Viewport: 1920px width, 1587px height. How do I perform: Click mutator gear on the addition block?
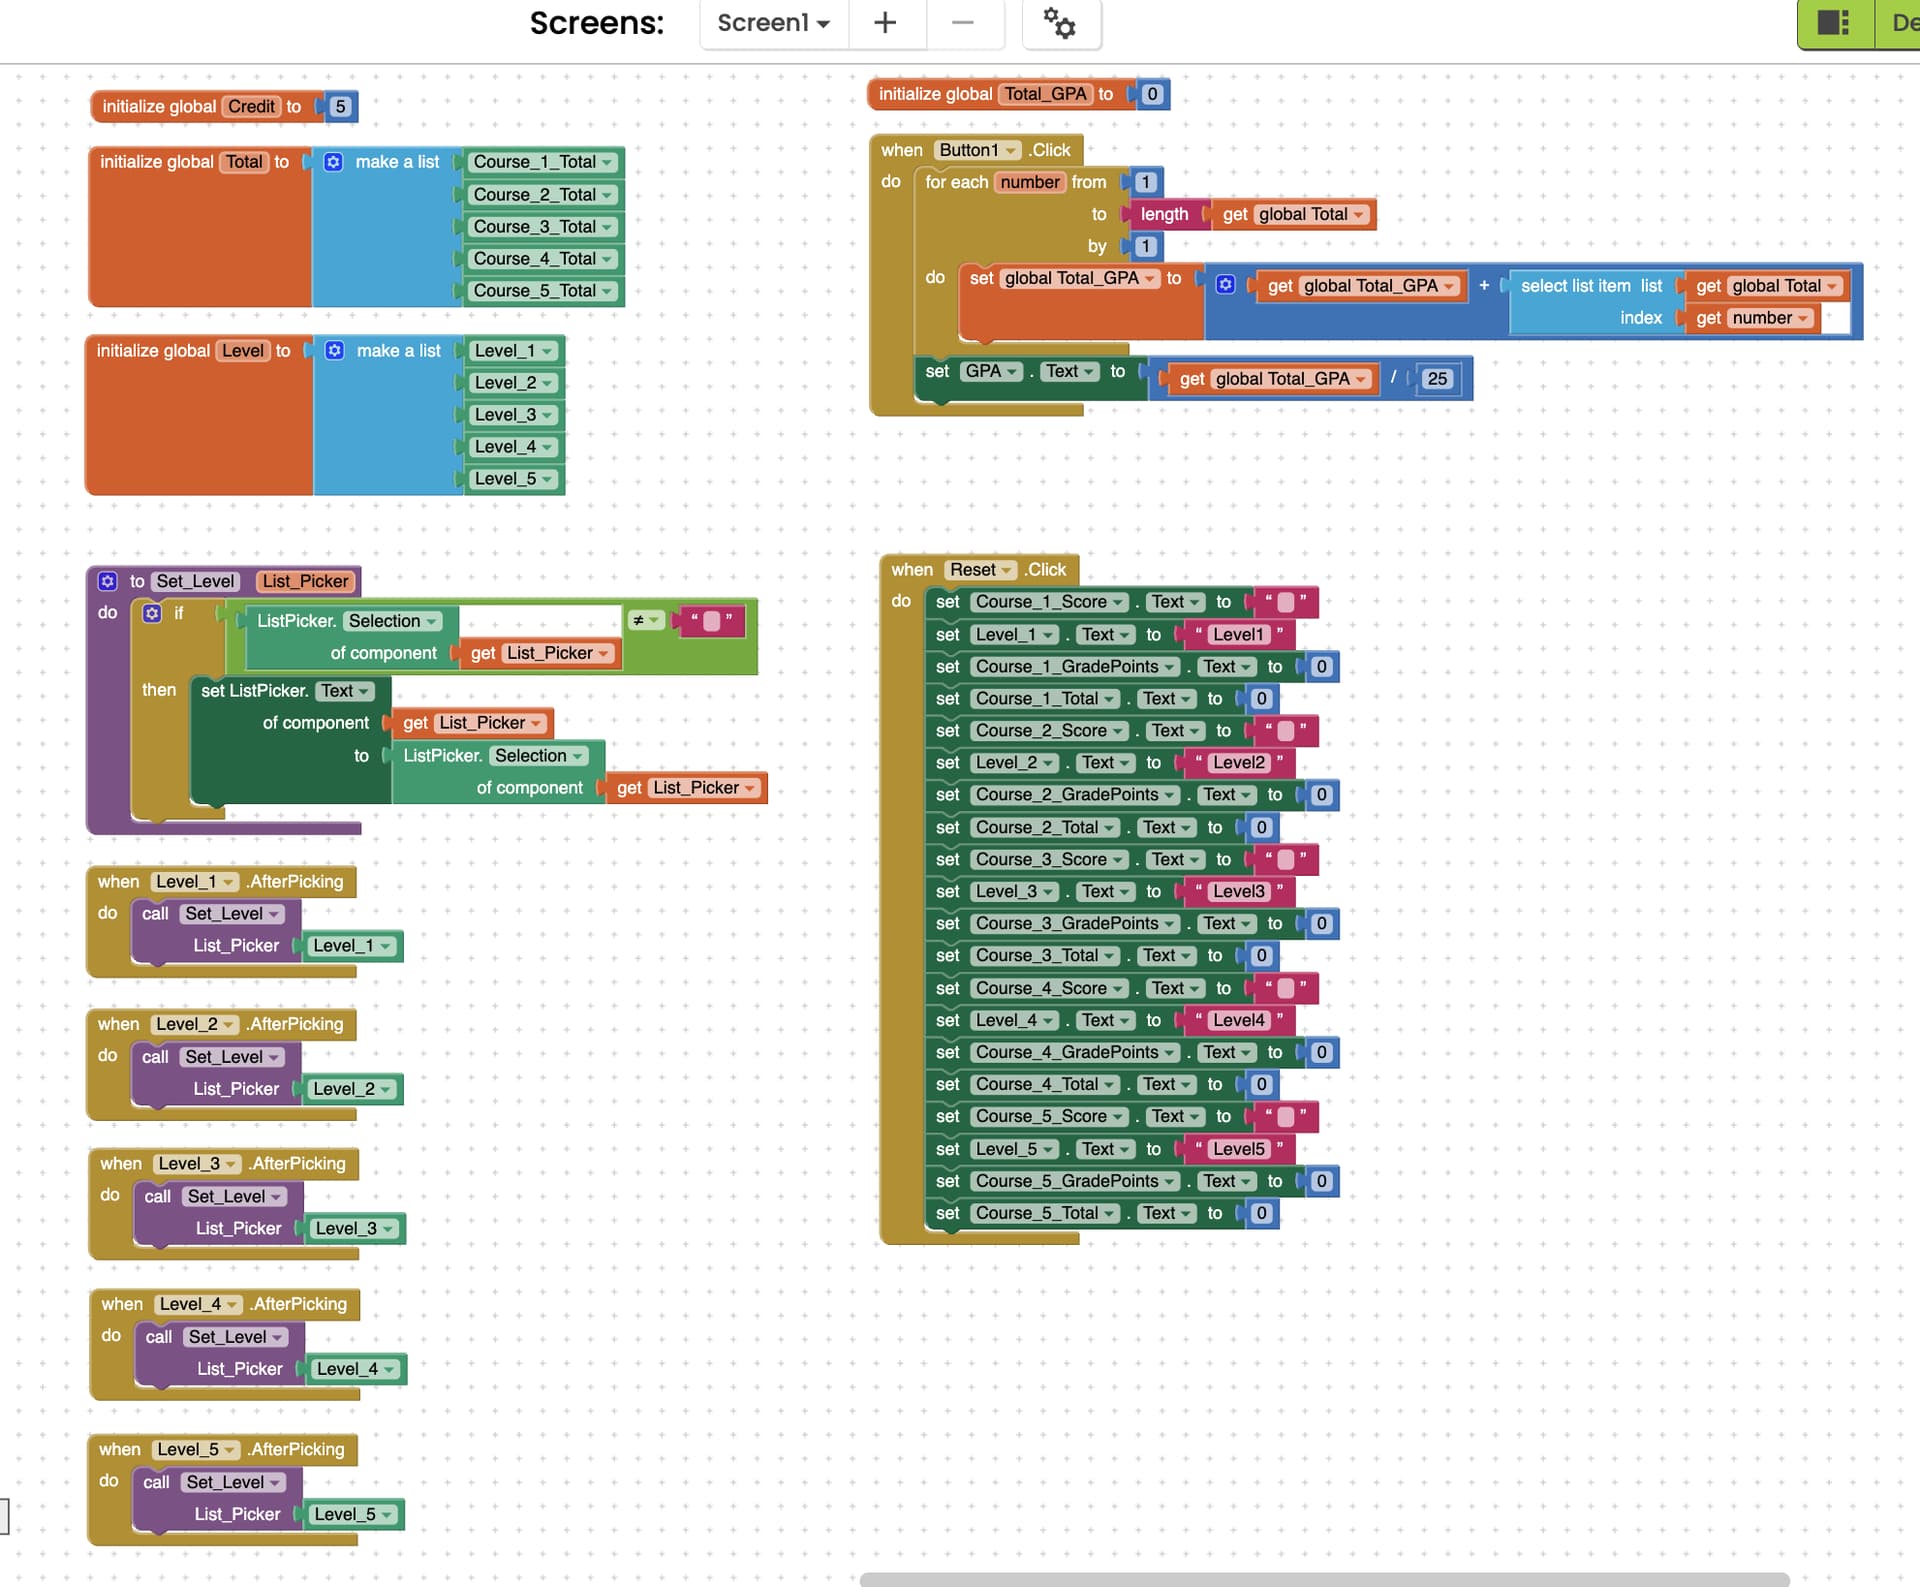pos(1225,285)
